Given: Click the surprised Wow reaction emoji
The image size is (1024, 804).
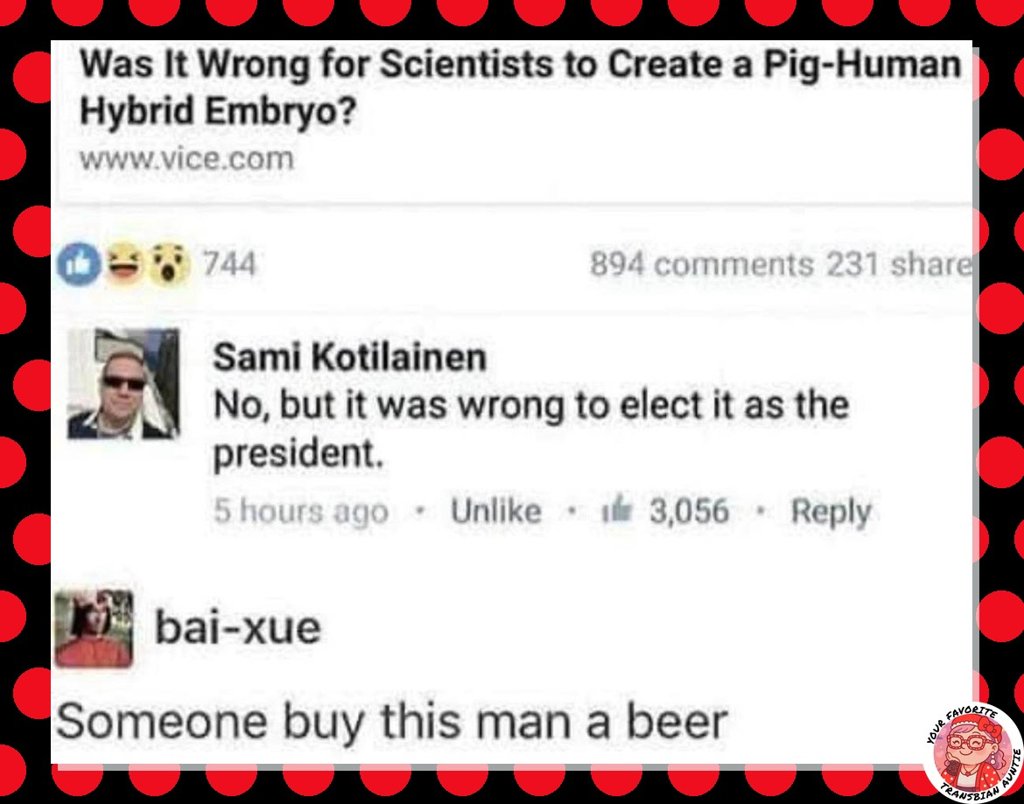Looking at the screenshot, I should click(x=170, y=266).
